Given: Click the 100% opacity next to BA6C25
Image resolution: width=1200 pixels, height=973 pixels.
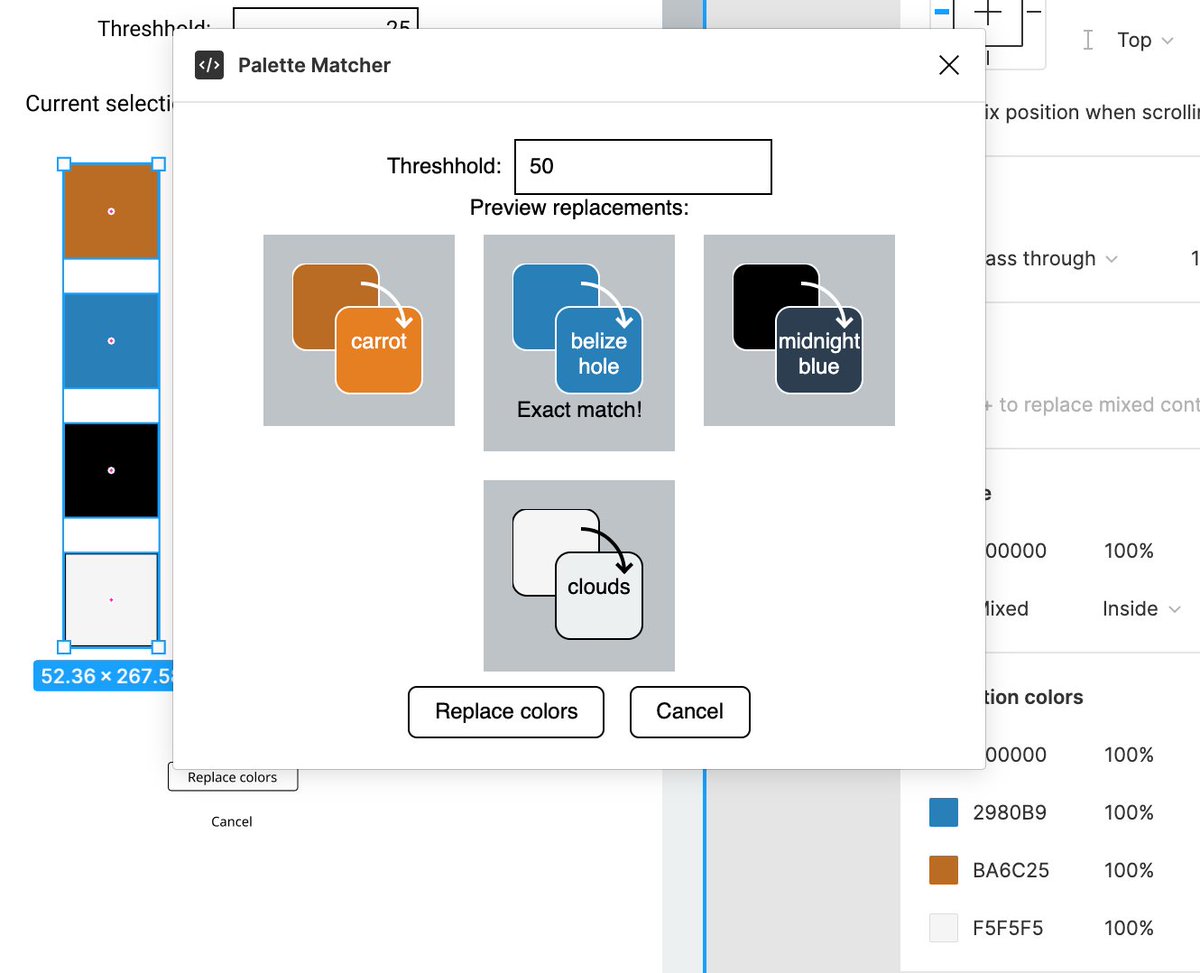Looking at the screenshot, I should tap(1129, 871).
